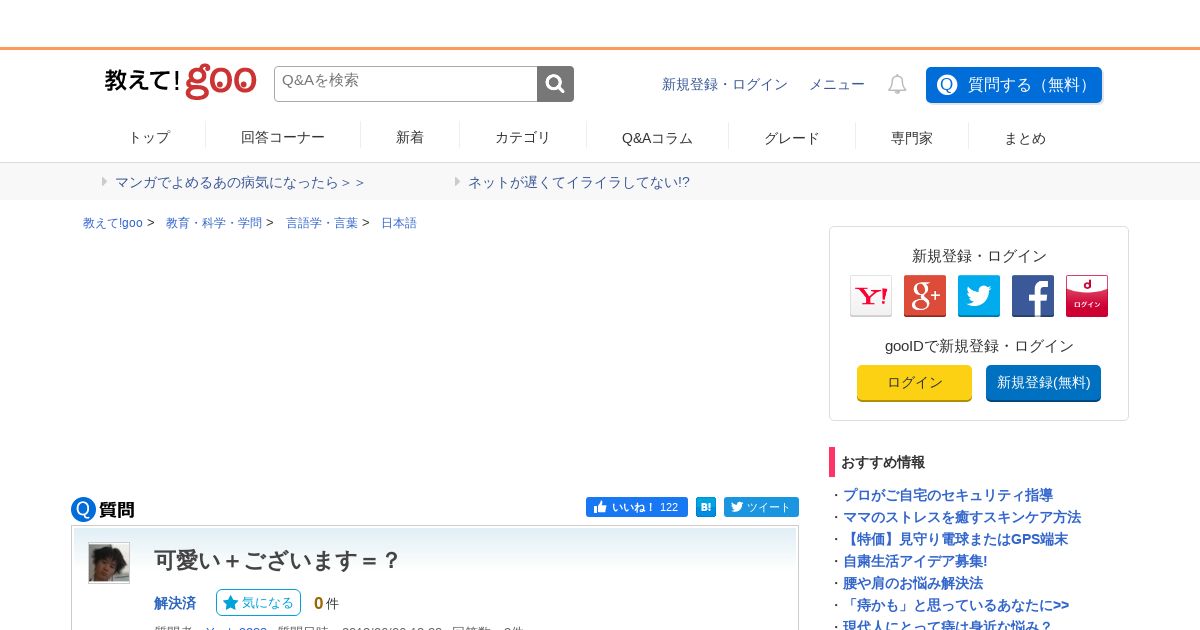1200x630 pixels.
Task: Open the カテゴリ nav item
Action: click(523, 137)
